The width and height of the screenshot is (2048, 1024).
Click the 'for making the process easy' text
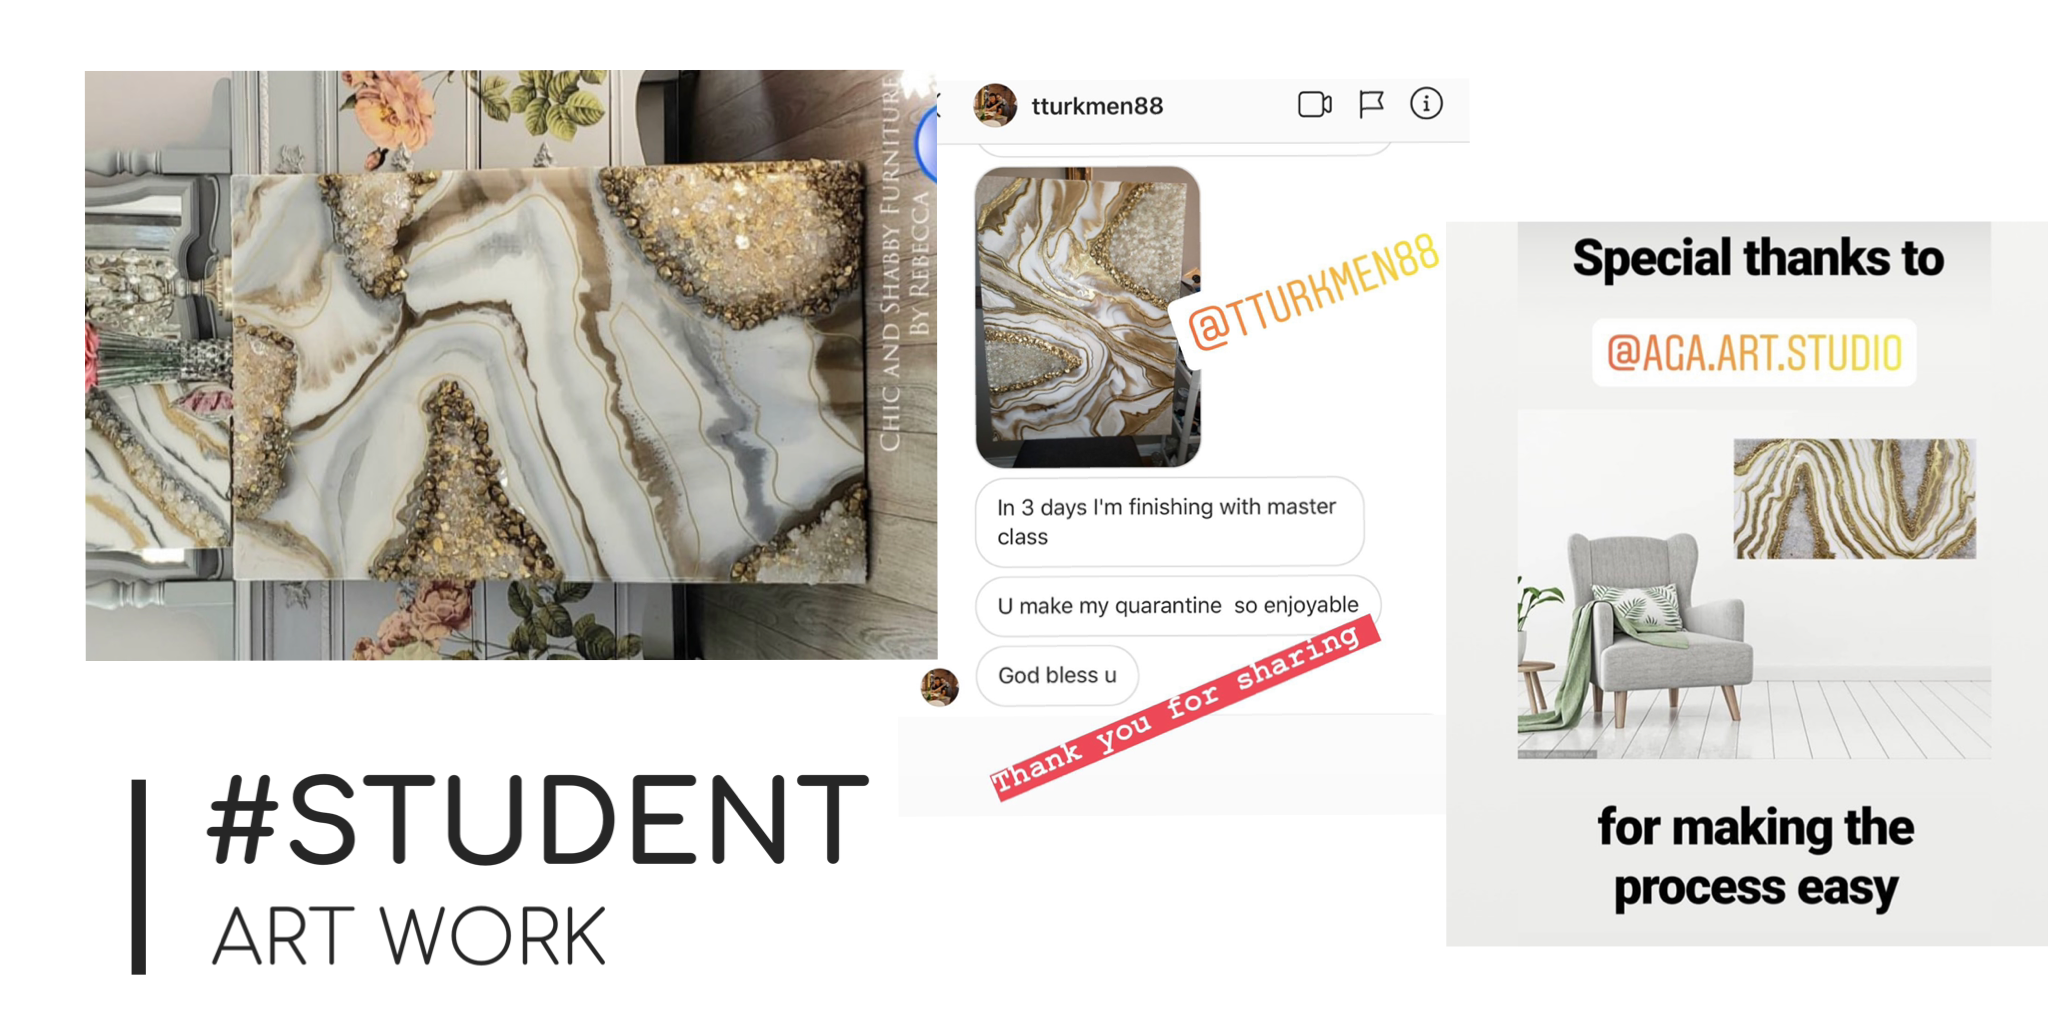click(x=1756, y=857)
